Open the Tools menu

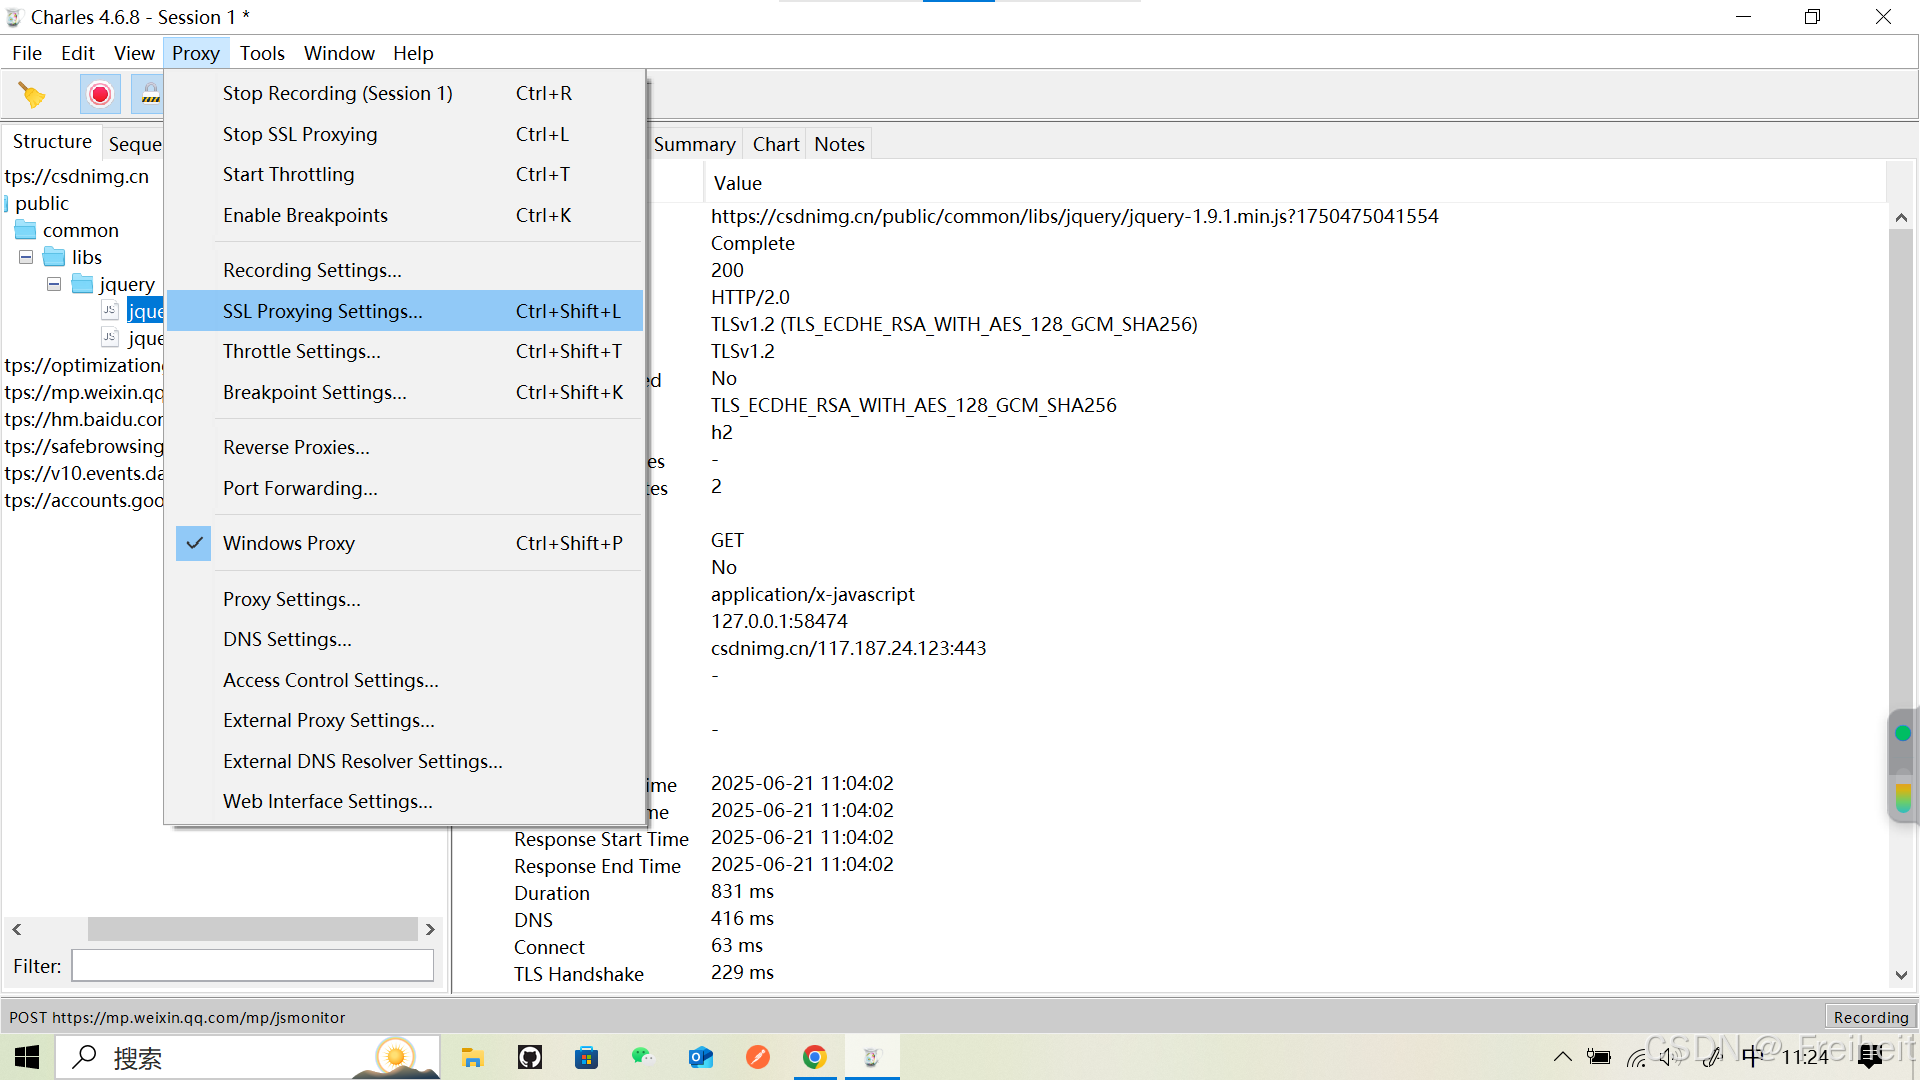[262, 53]
